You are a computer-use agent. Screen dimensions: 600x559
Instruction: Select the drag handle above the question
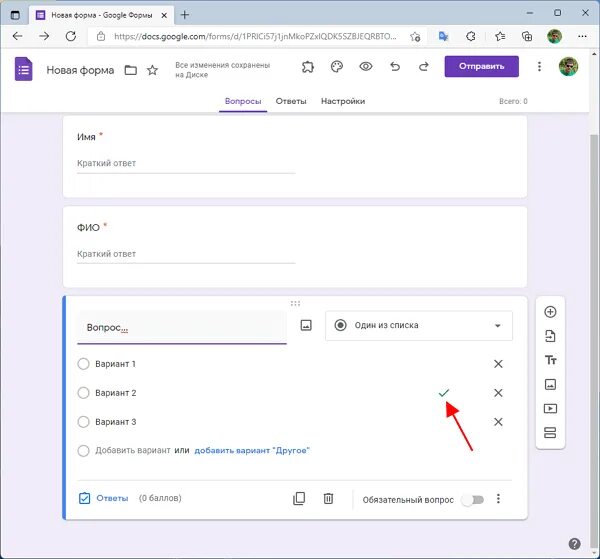tap(295, 303)
